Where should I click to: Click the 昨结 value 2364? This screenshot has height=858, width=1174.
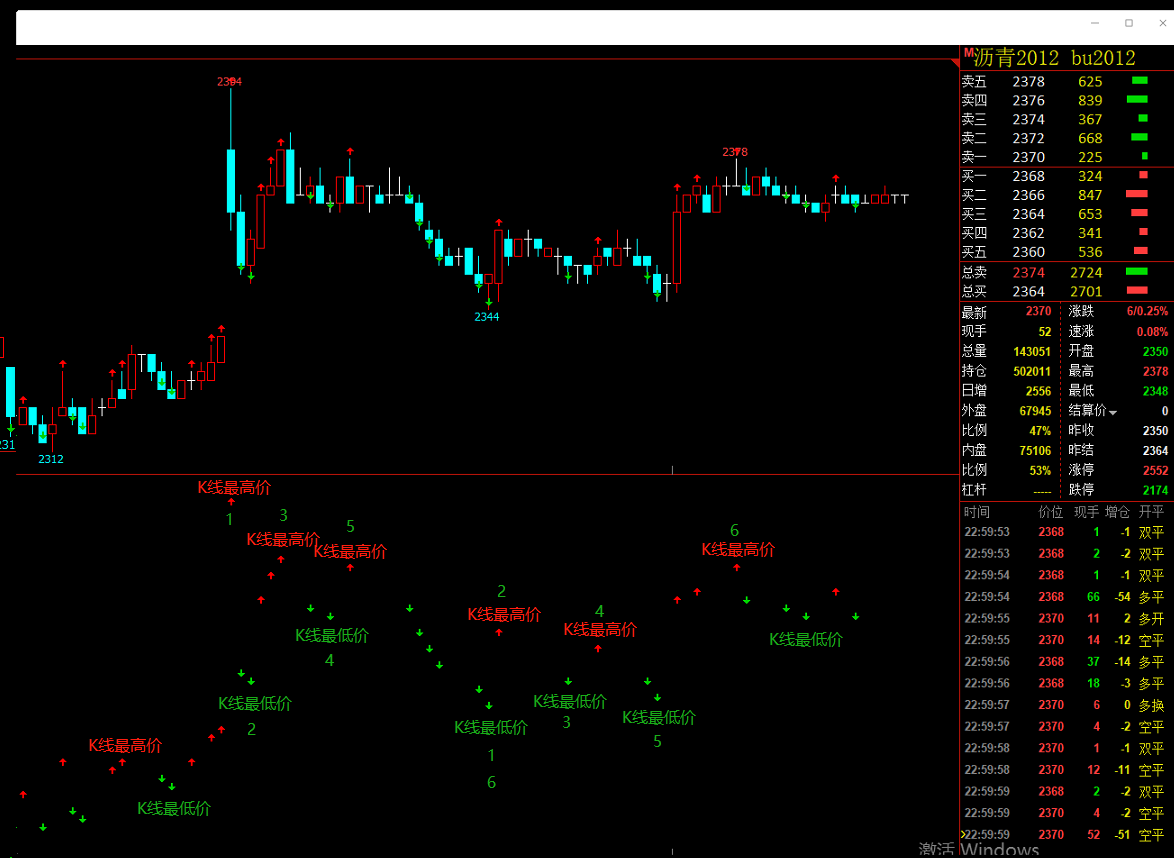[x=1155, y=451]
